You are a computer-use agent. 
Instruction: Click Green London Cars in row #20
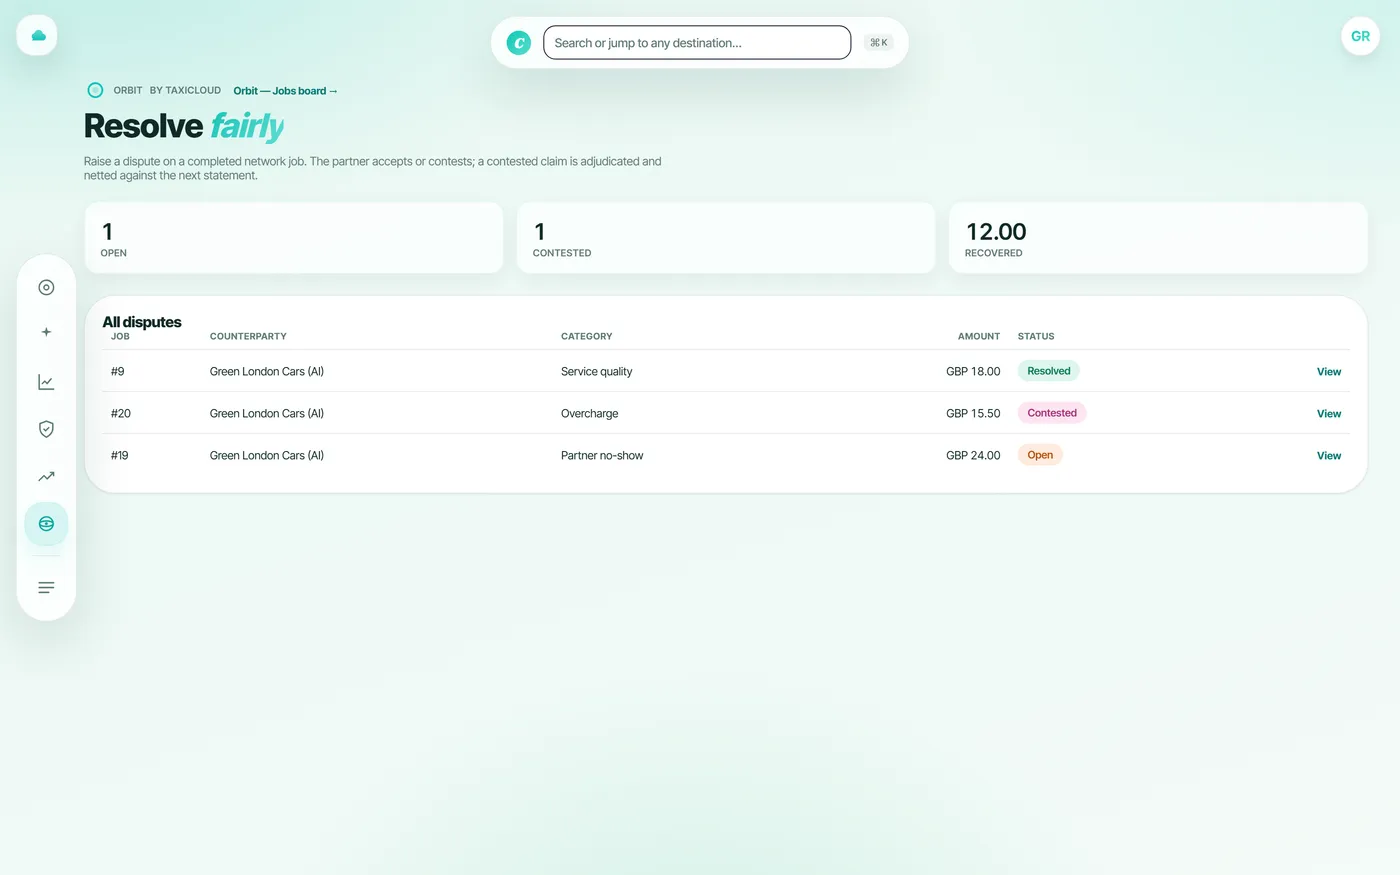pyautogui.click(x=266, y=414)
